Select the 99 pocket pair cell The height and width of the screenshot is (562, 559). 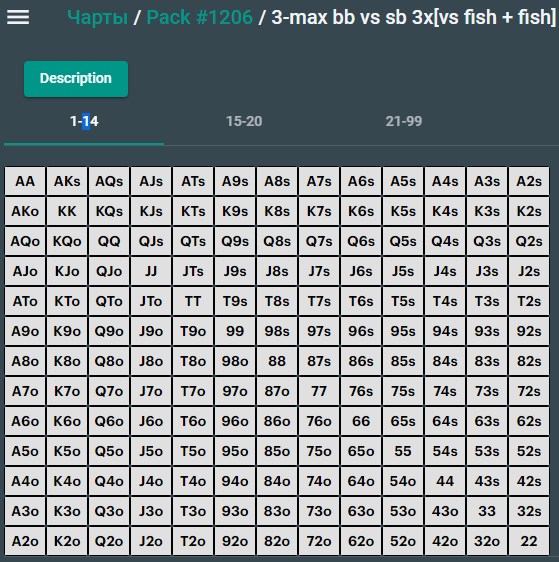pos(235,331)
